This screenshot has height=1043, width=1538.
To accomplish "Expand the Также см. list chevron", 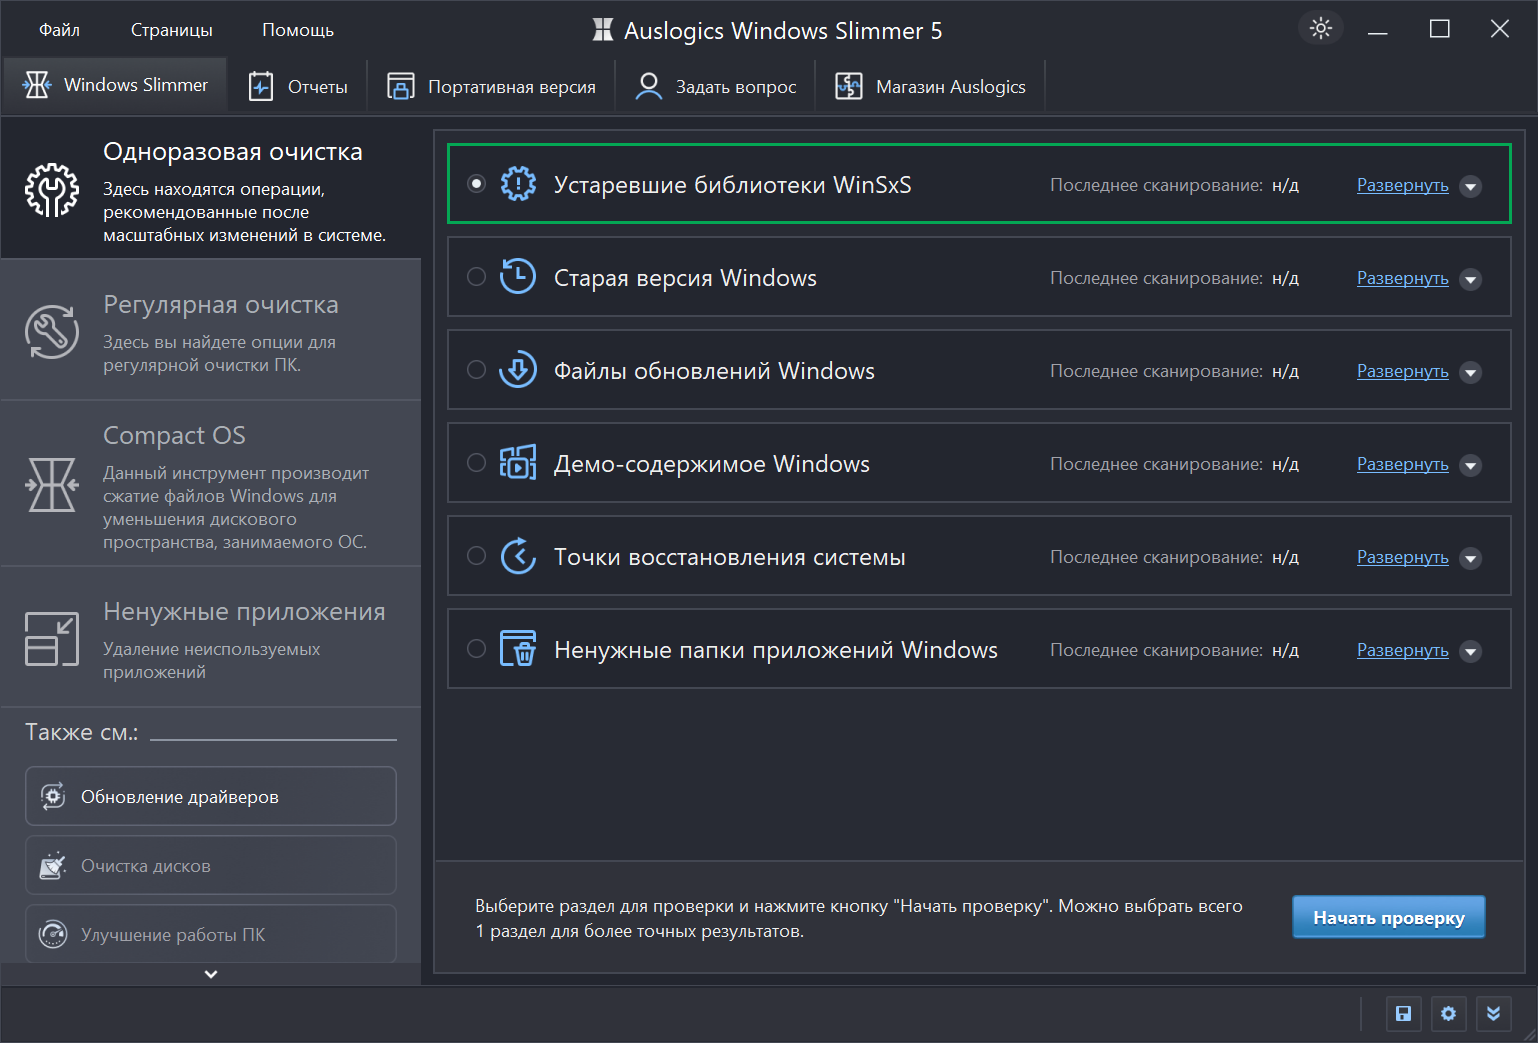I will 211,974.
